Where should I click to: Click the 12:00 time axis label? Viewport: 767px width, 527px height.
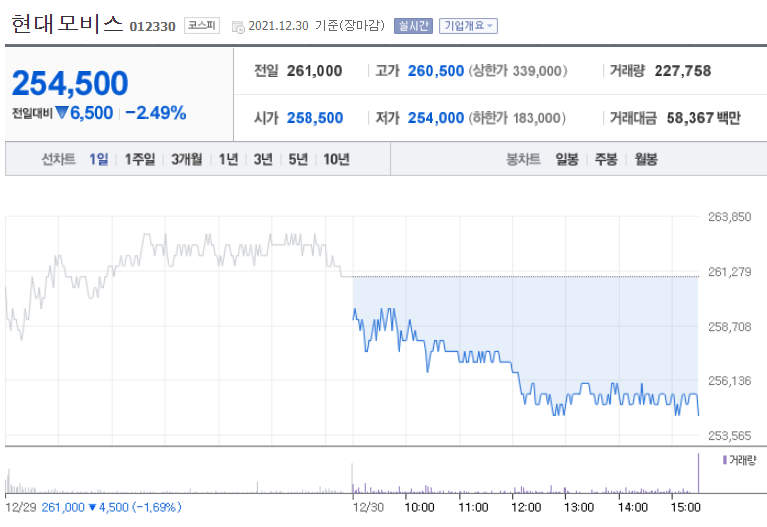click(526, 507)
